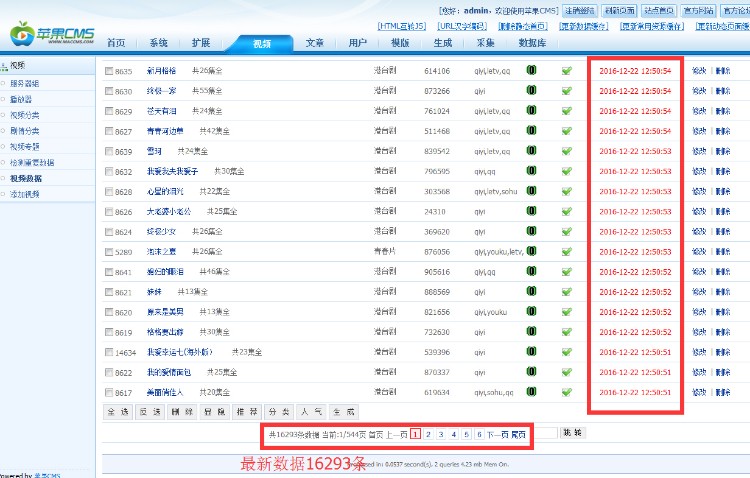Select the checkbox beside ID 8629
Image resolution: width=750 pixels, height=478 pixels.
pos(109,111)
